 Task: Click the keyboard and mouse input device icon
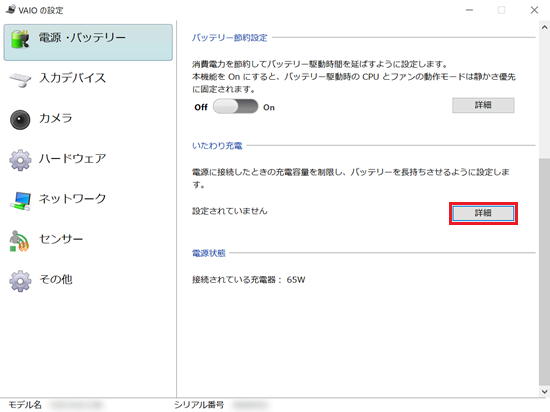point(20,80)
